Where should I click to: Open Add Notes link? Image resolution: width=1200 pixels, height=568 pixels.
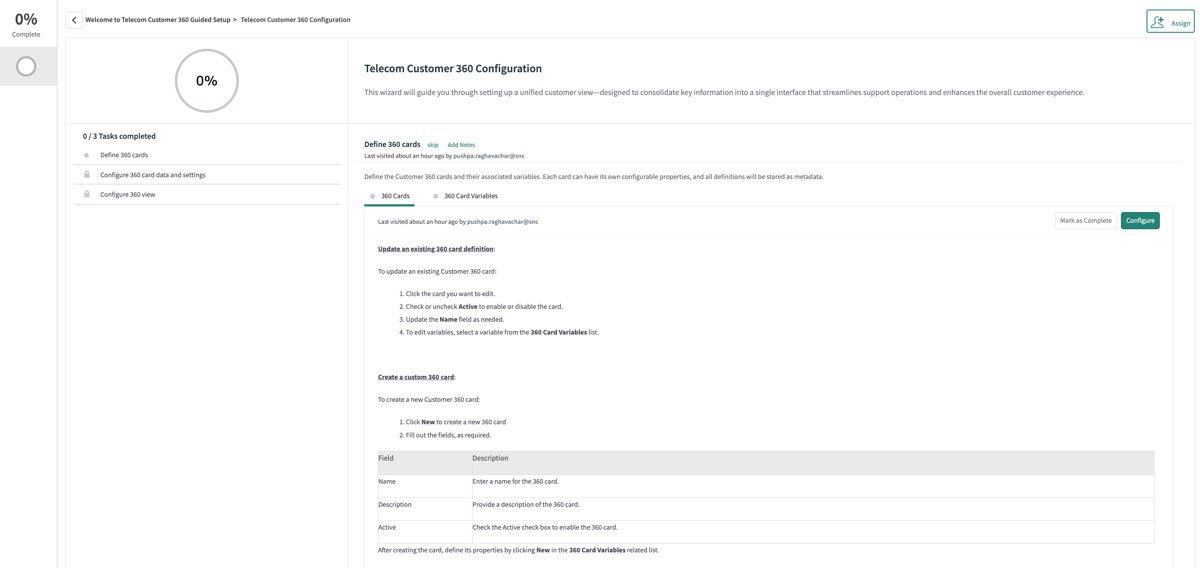click(461, 145)
